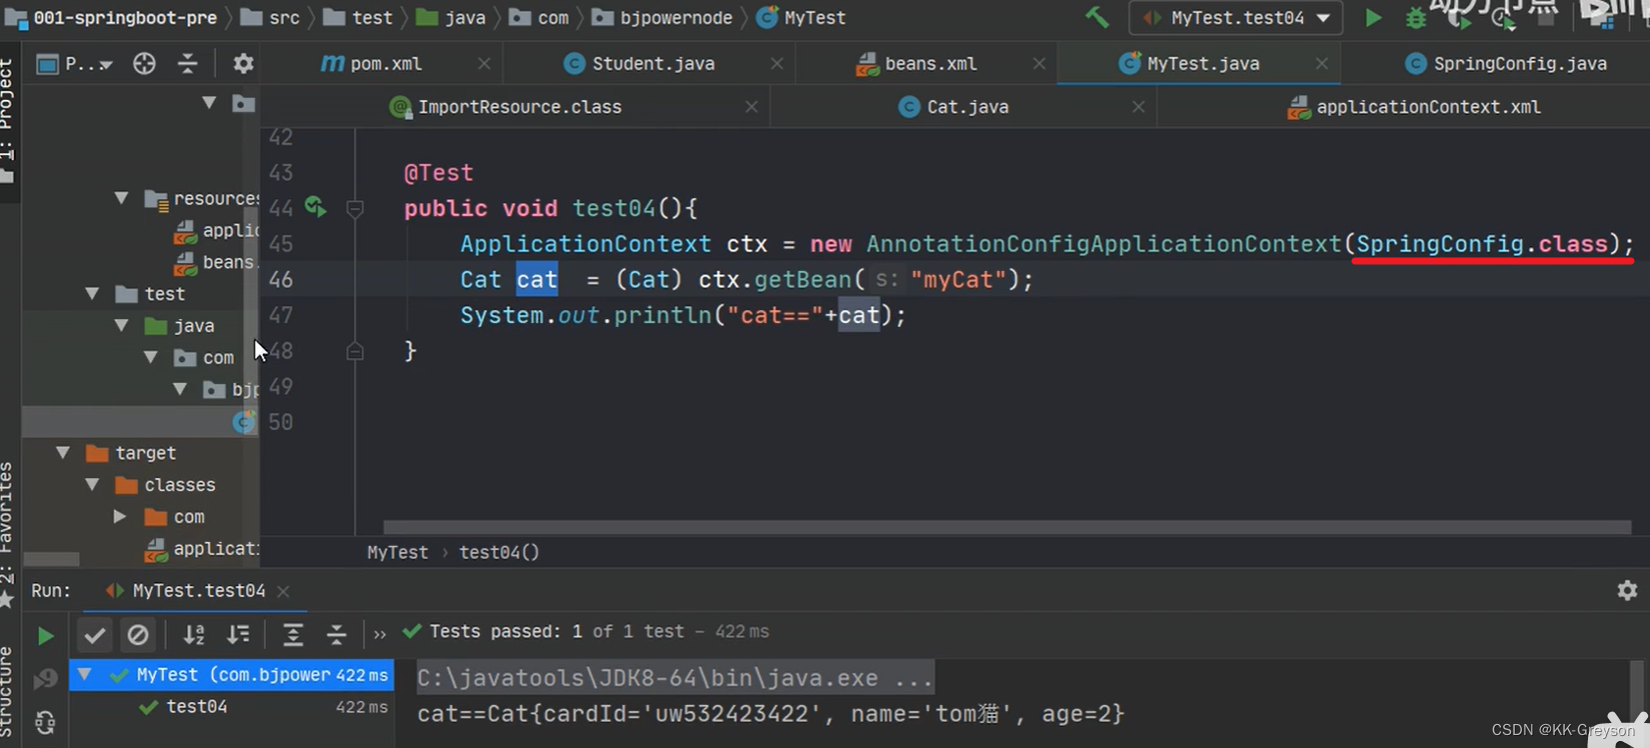Open the SpringConfig.java tab
The height and width of the screenshot is (748, 1650).
click(x=1506, y=63)
